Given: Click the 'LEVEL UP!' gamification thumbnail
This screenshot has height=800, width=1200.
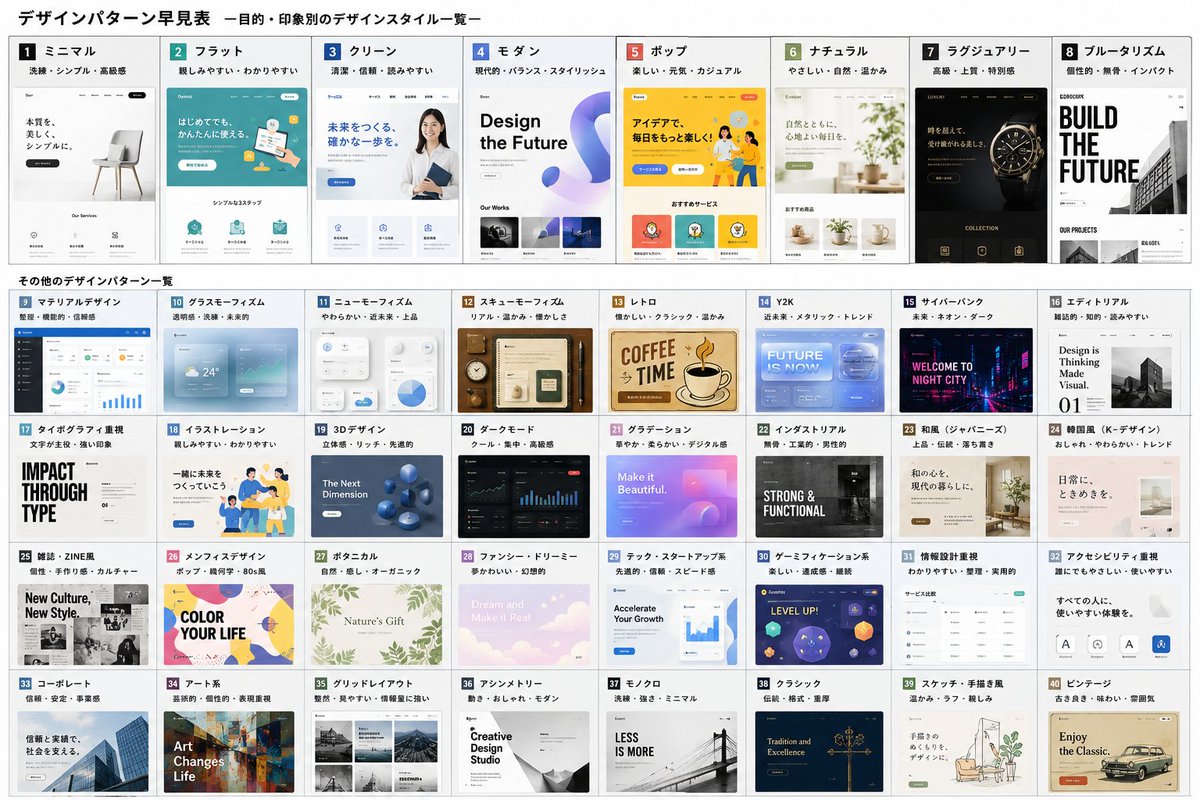Looking at the screenshot, I should click(x=819, y=625).
